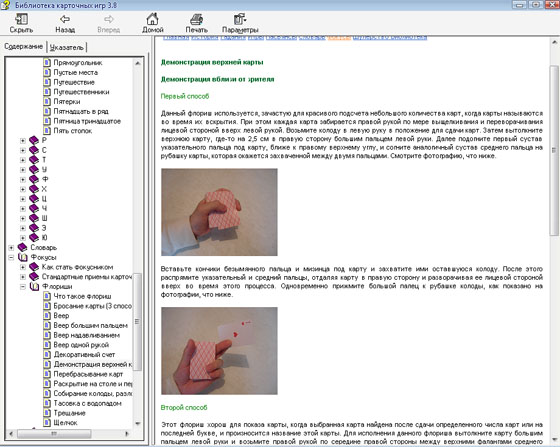This screenshot has height=447, width=560.
Task: Click the tree scroll-down arrow
Action: point(138,423)
